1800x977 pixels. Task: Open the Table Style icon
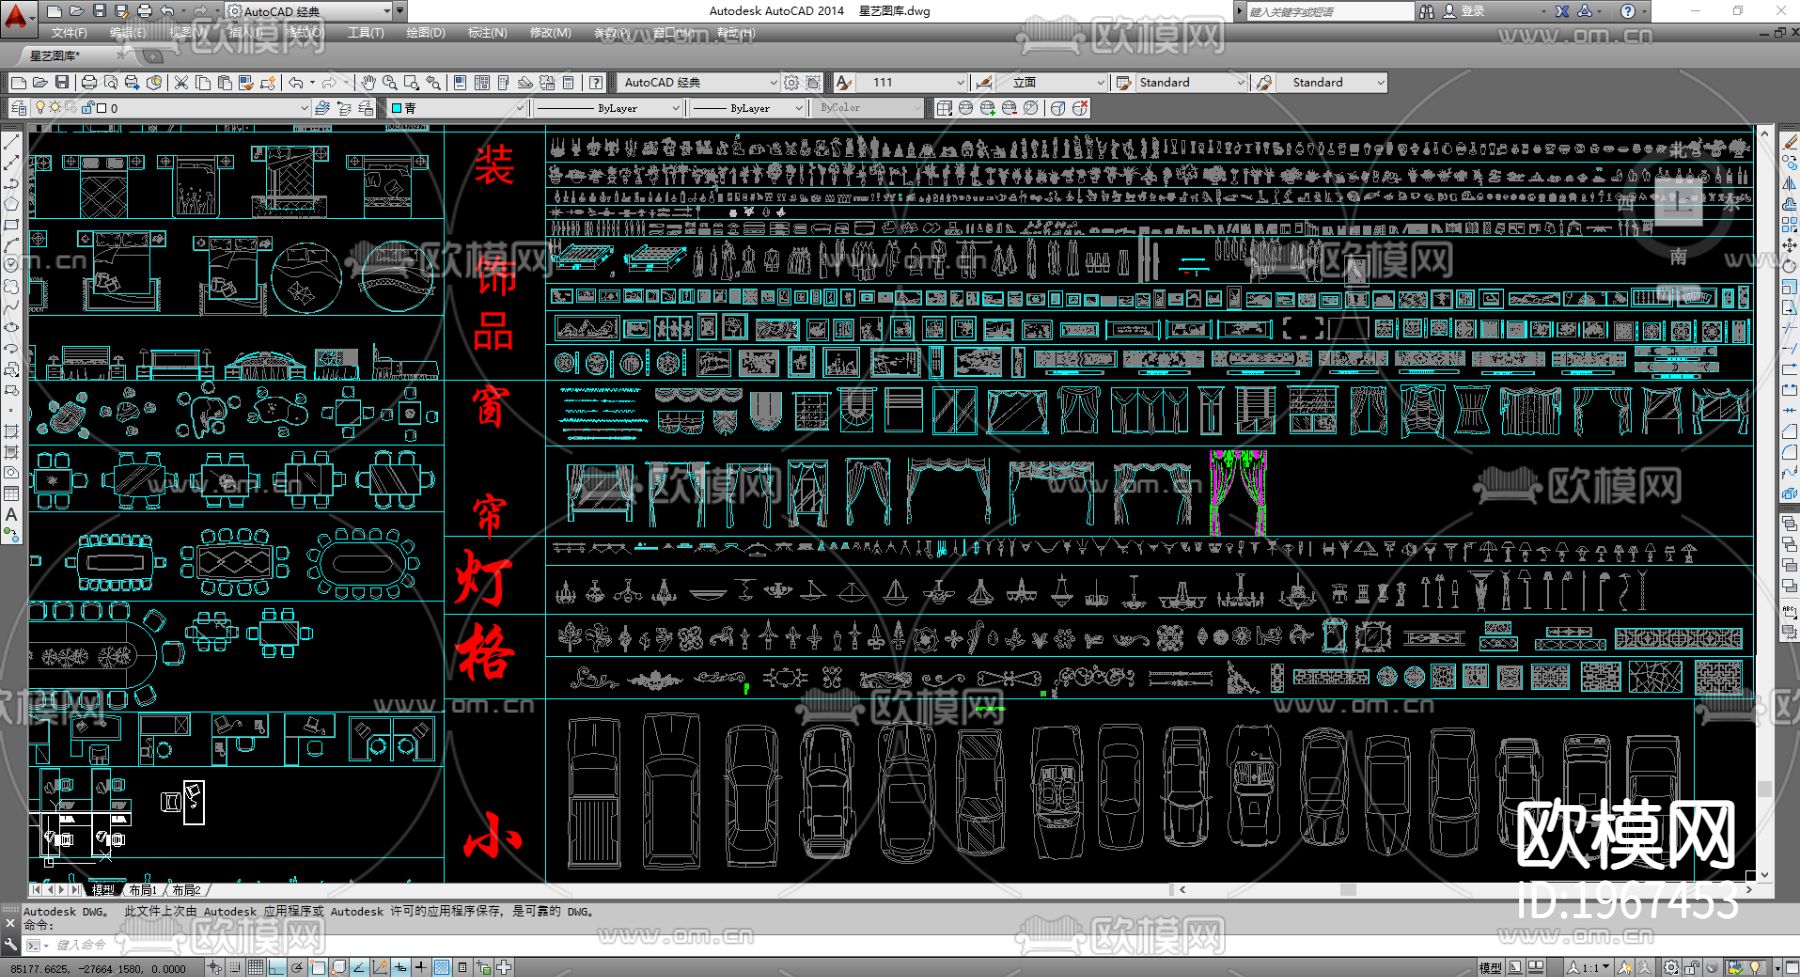tap(1124, 82)
